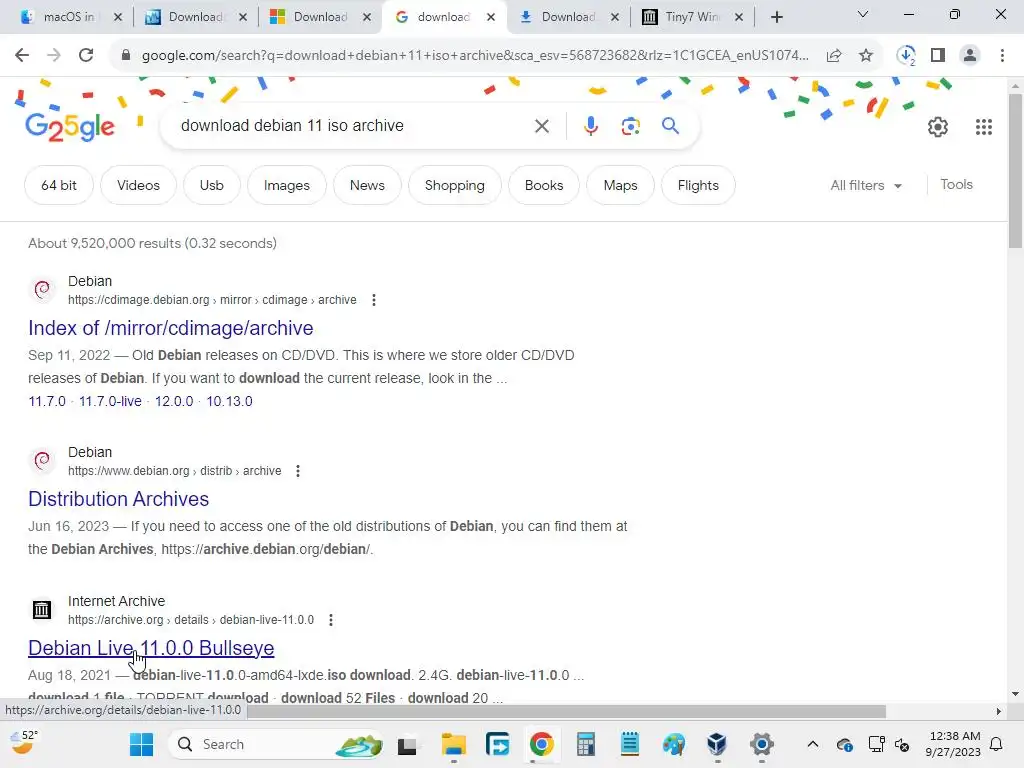Screen dimensions: 1024x768
Task: Filter results by Images
Action: click(x=287, y=185)
